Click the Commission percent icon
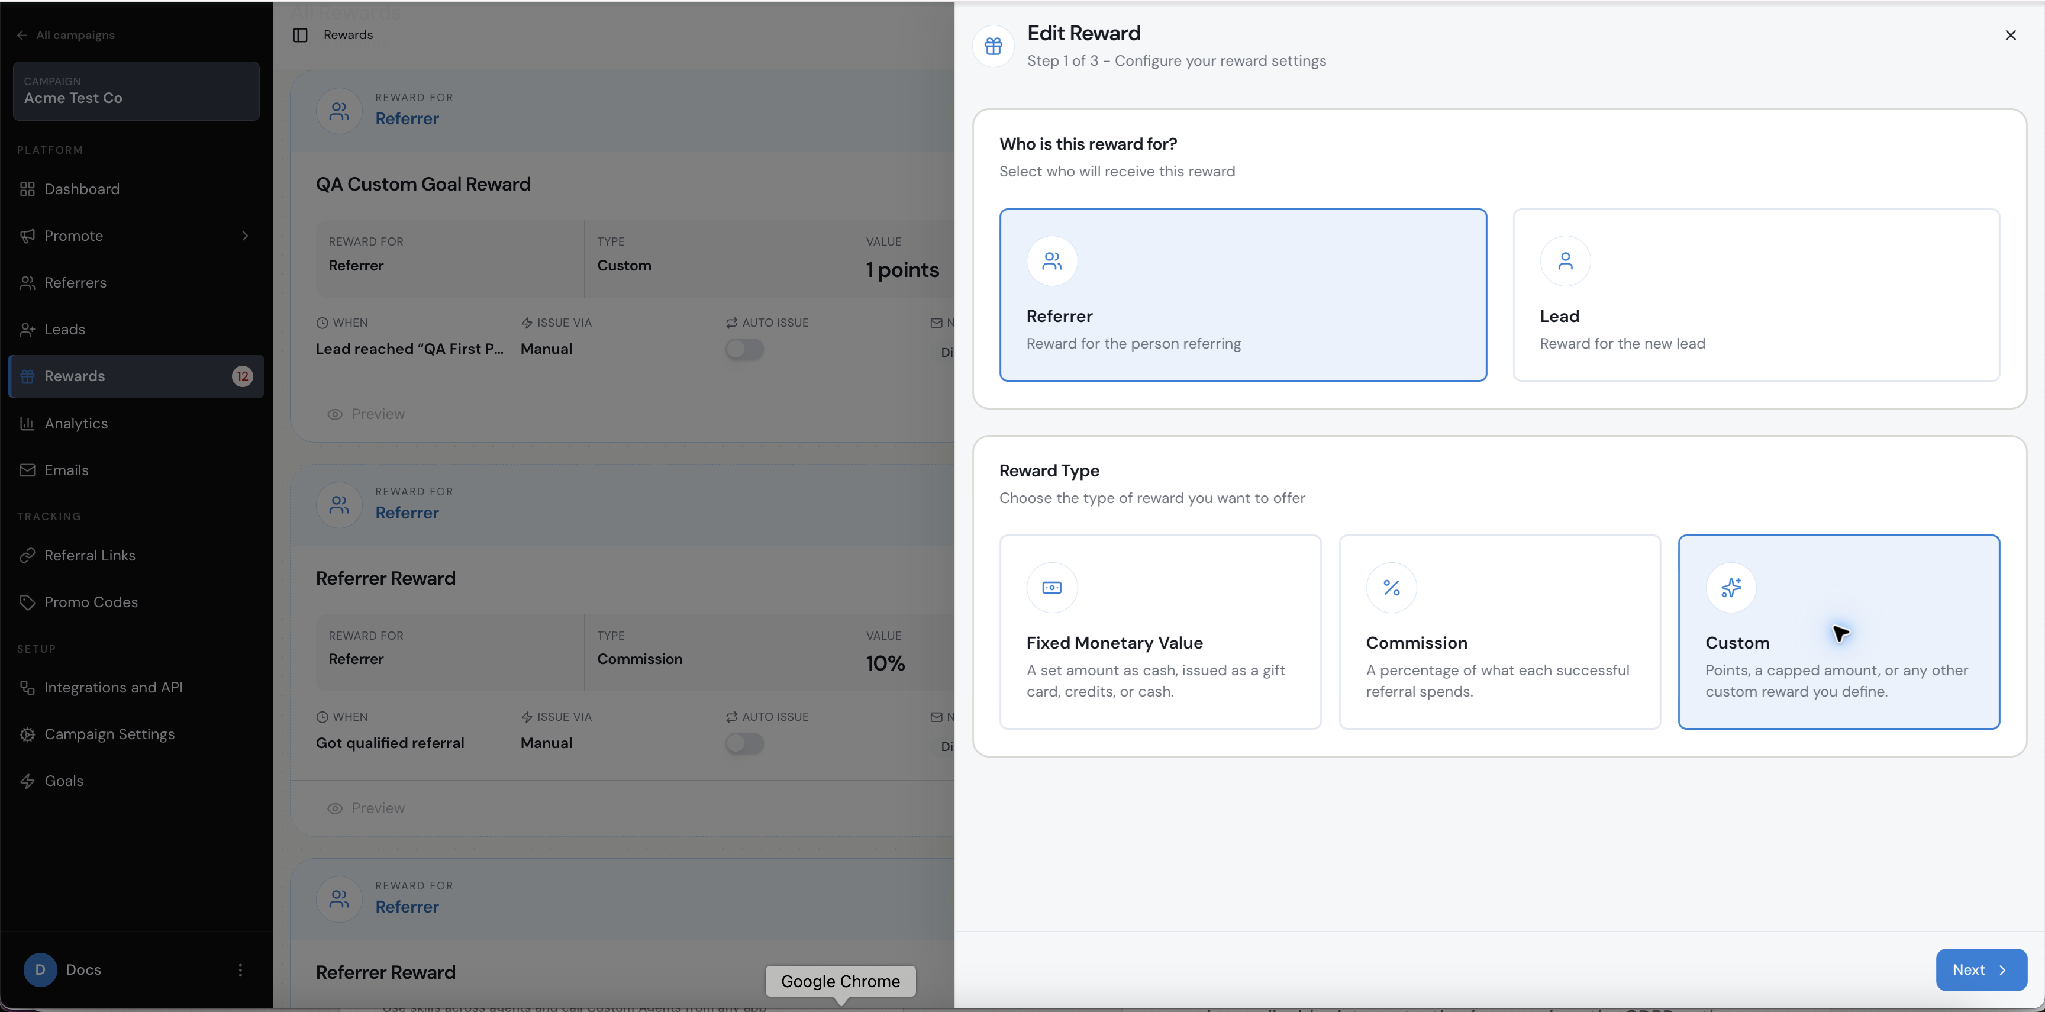 (1392, 588)
